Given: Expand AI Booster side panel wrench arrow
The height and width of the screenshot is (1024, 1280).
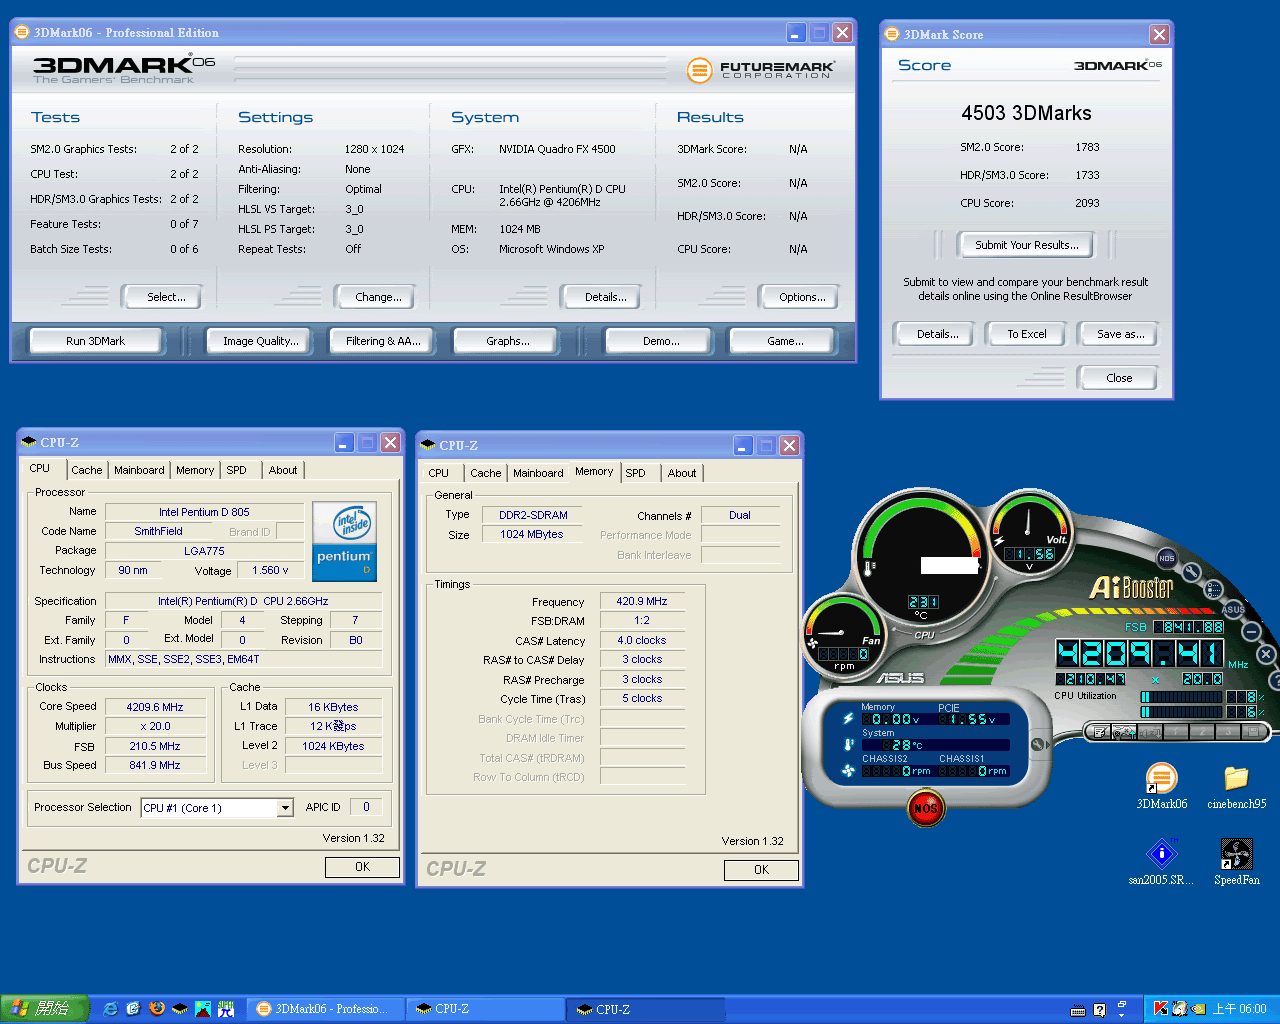Looking at the screenshot, I should (x=1041, y=744).
